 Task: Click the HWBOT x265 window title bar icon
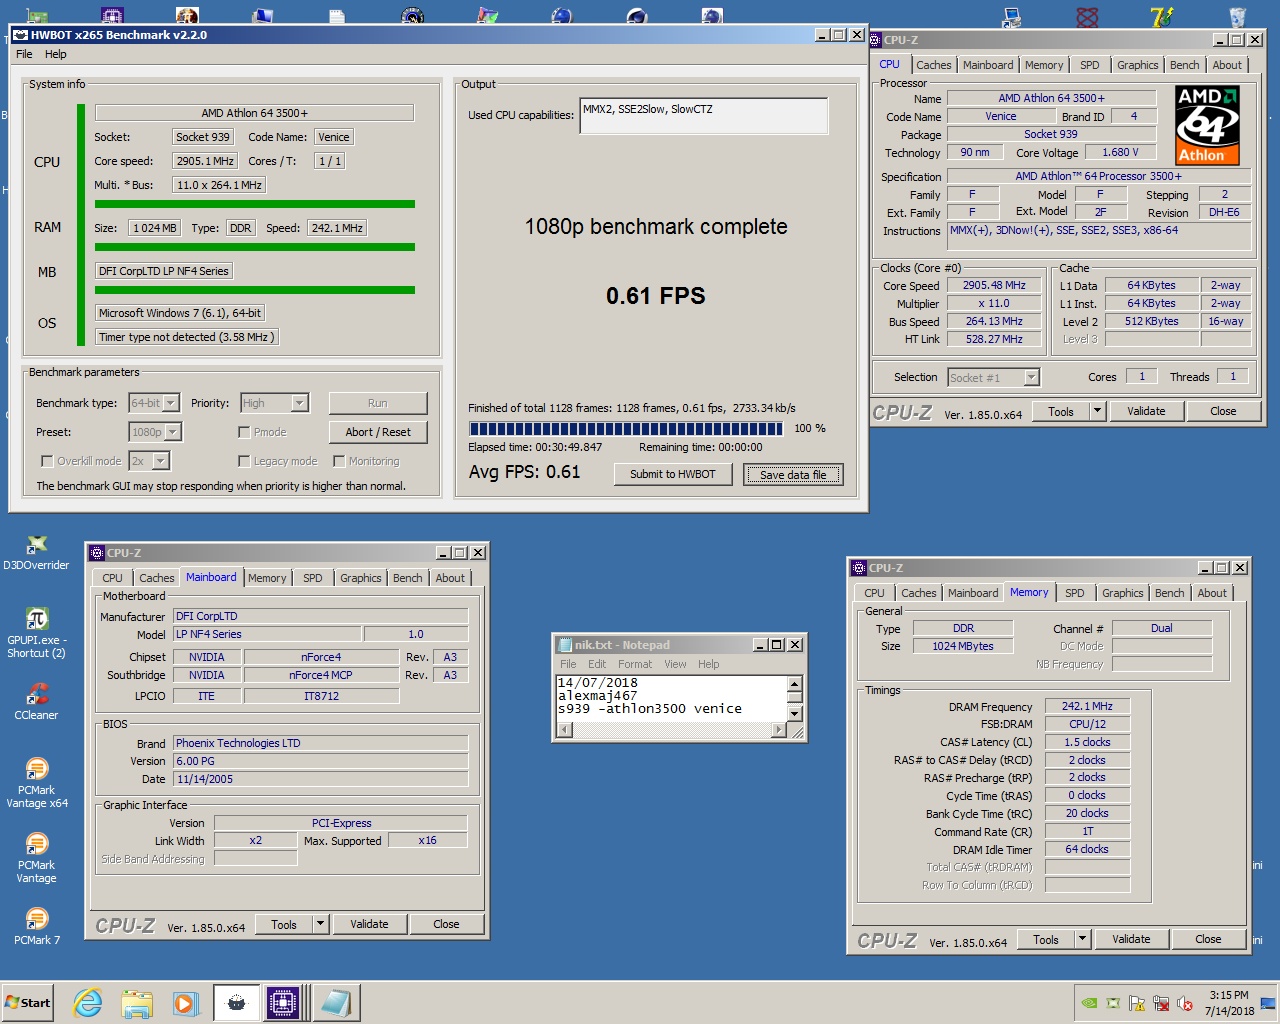click(20, 35)
